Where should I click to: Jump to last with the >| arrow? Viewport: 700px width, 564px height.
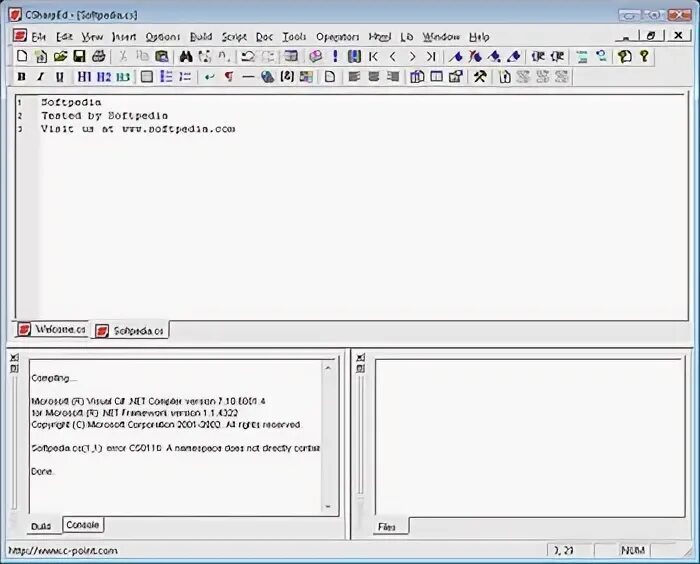point(431,56)
